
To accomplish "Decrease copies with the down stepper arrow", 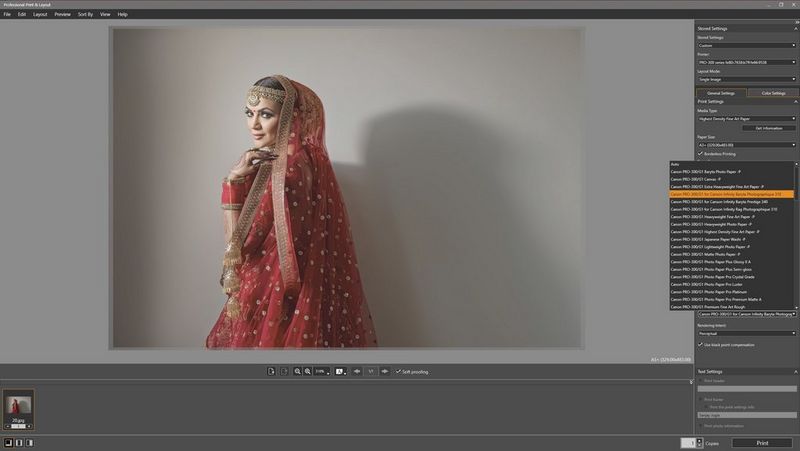I will [699, 445].
